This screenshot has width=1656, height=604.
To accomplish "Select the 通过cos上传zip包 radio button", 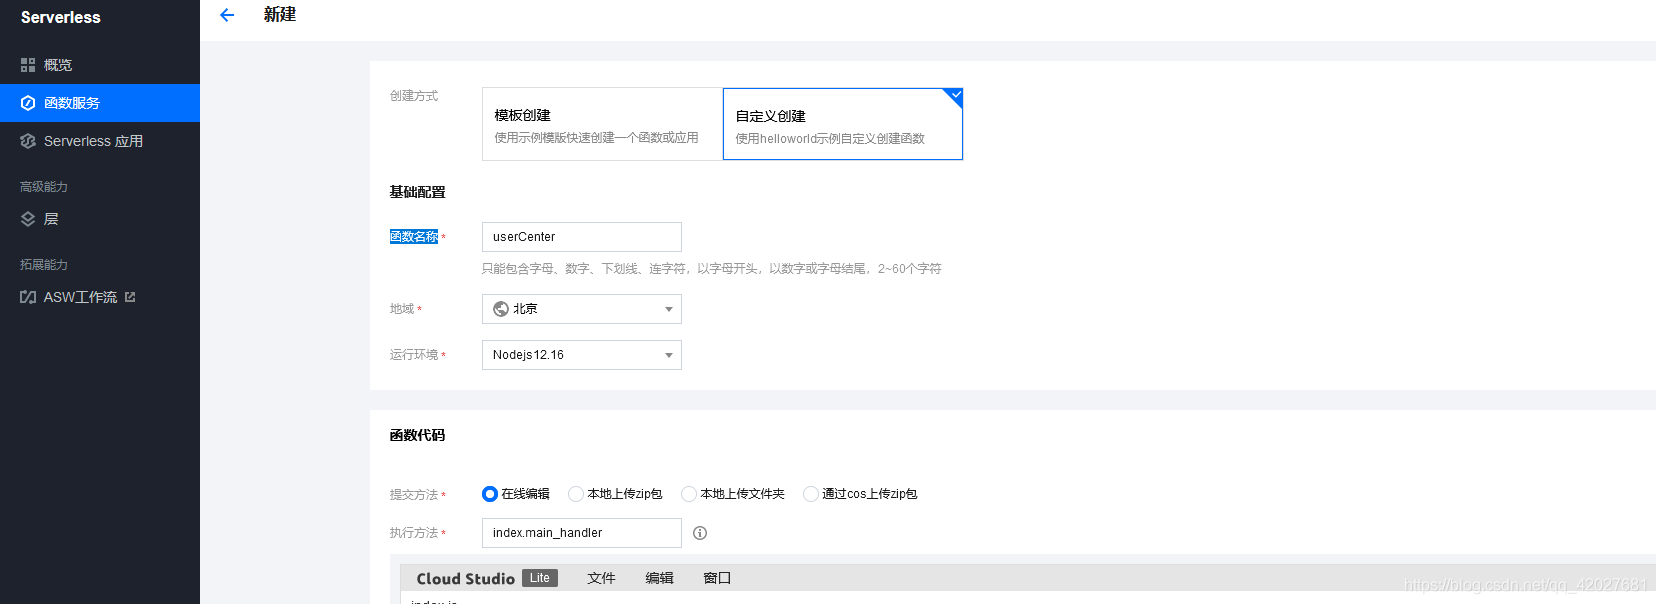I will (811, 494).
